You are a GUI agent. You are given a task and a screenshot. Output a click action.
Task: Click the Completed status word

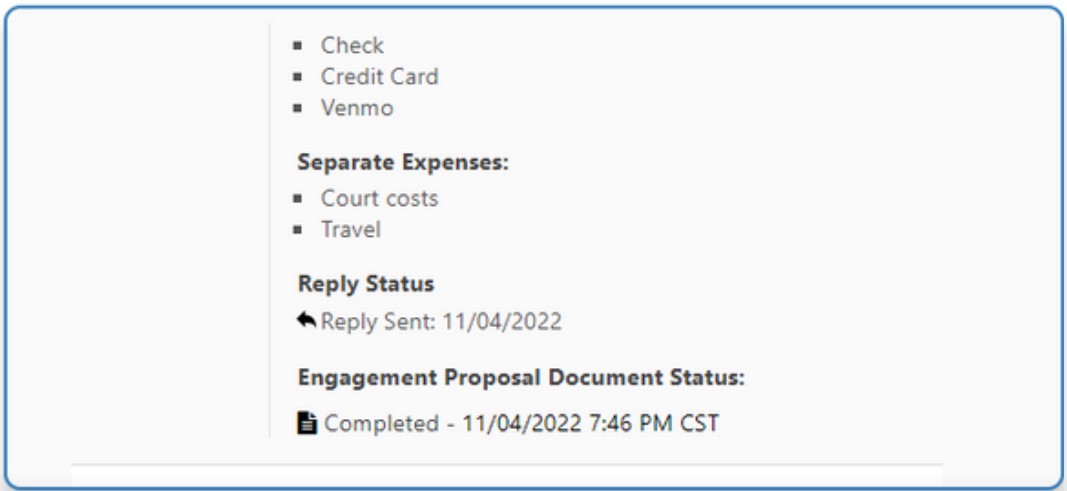point(381,424)
